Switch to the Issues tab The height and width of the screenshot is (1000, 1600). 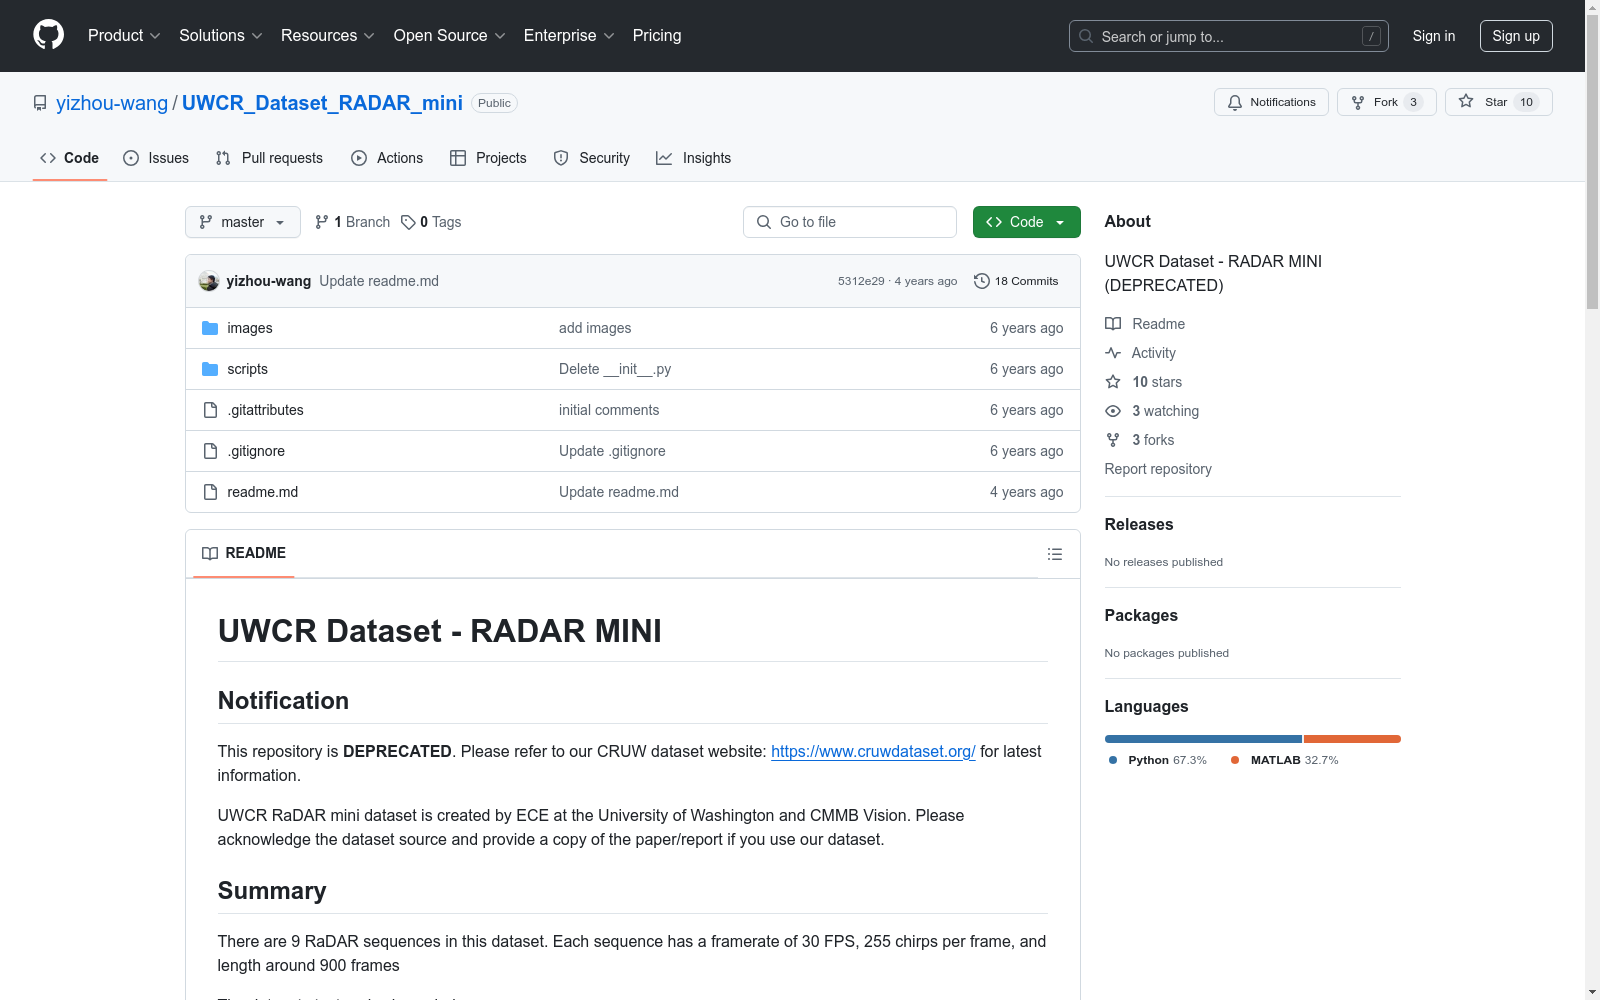156,158
